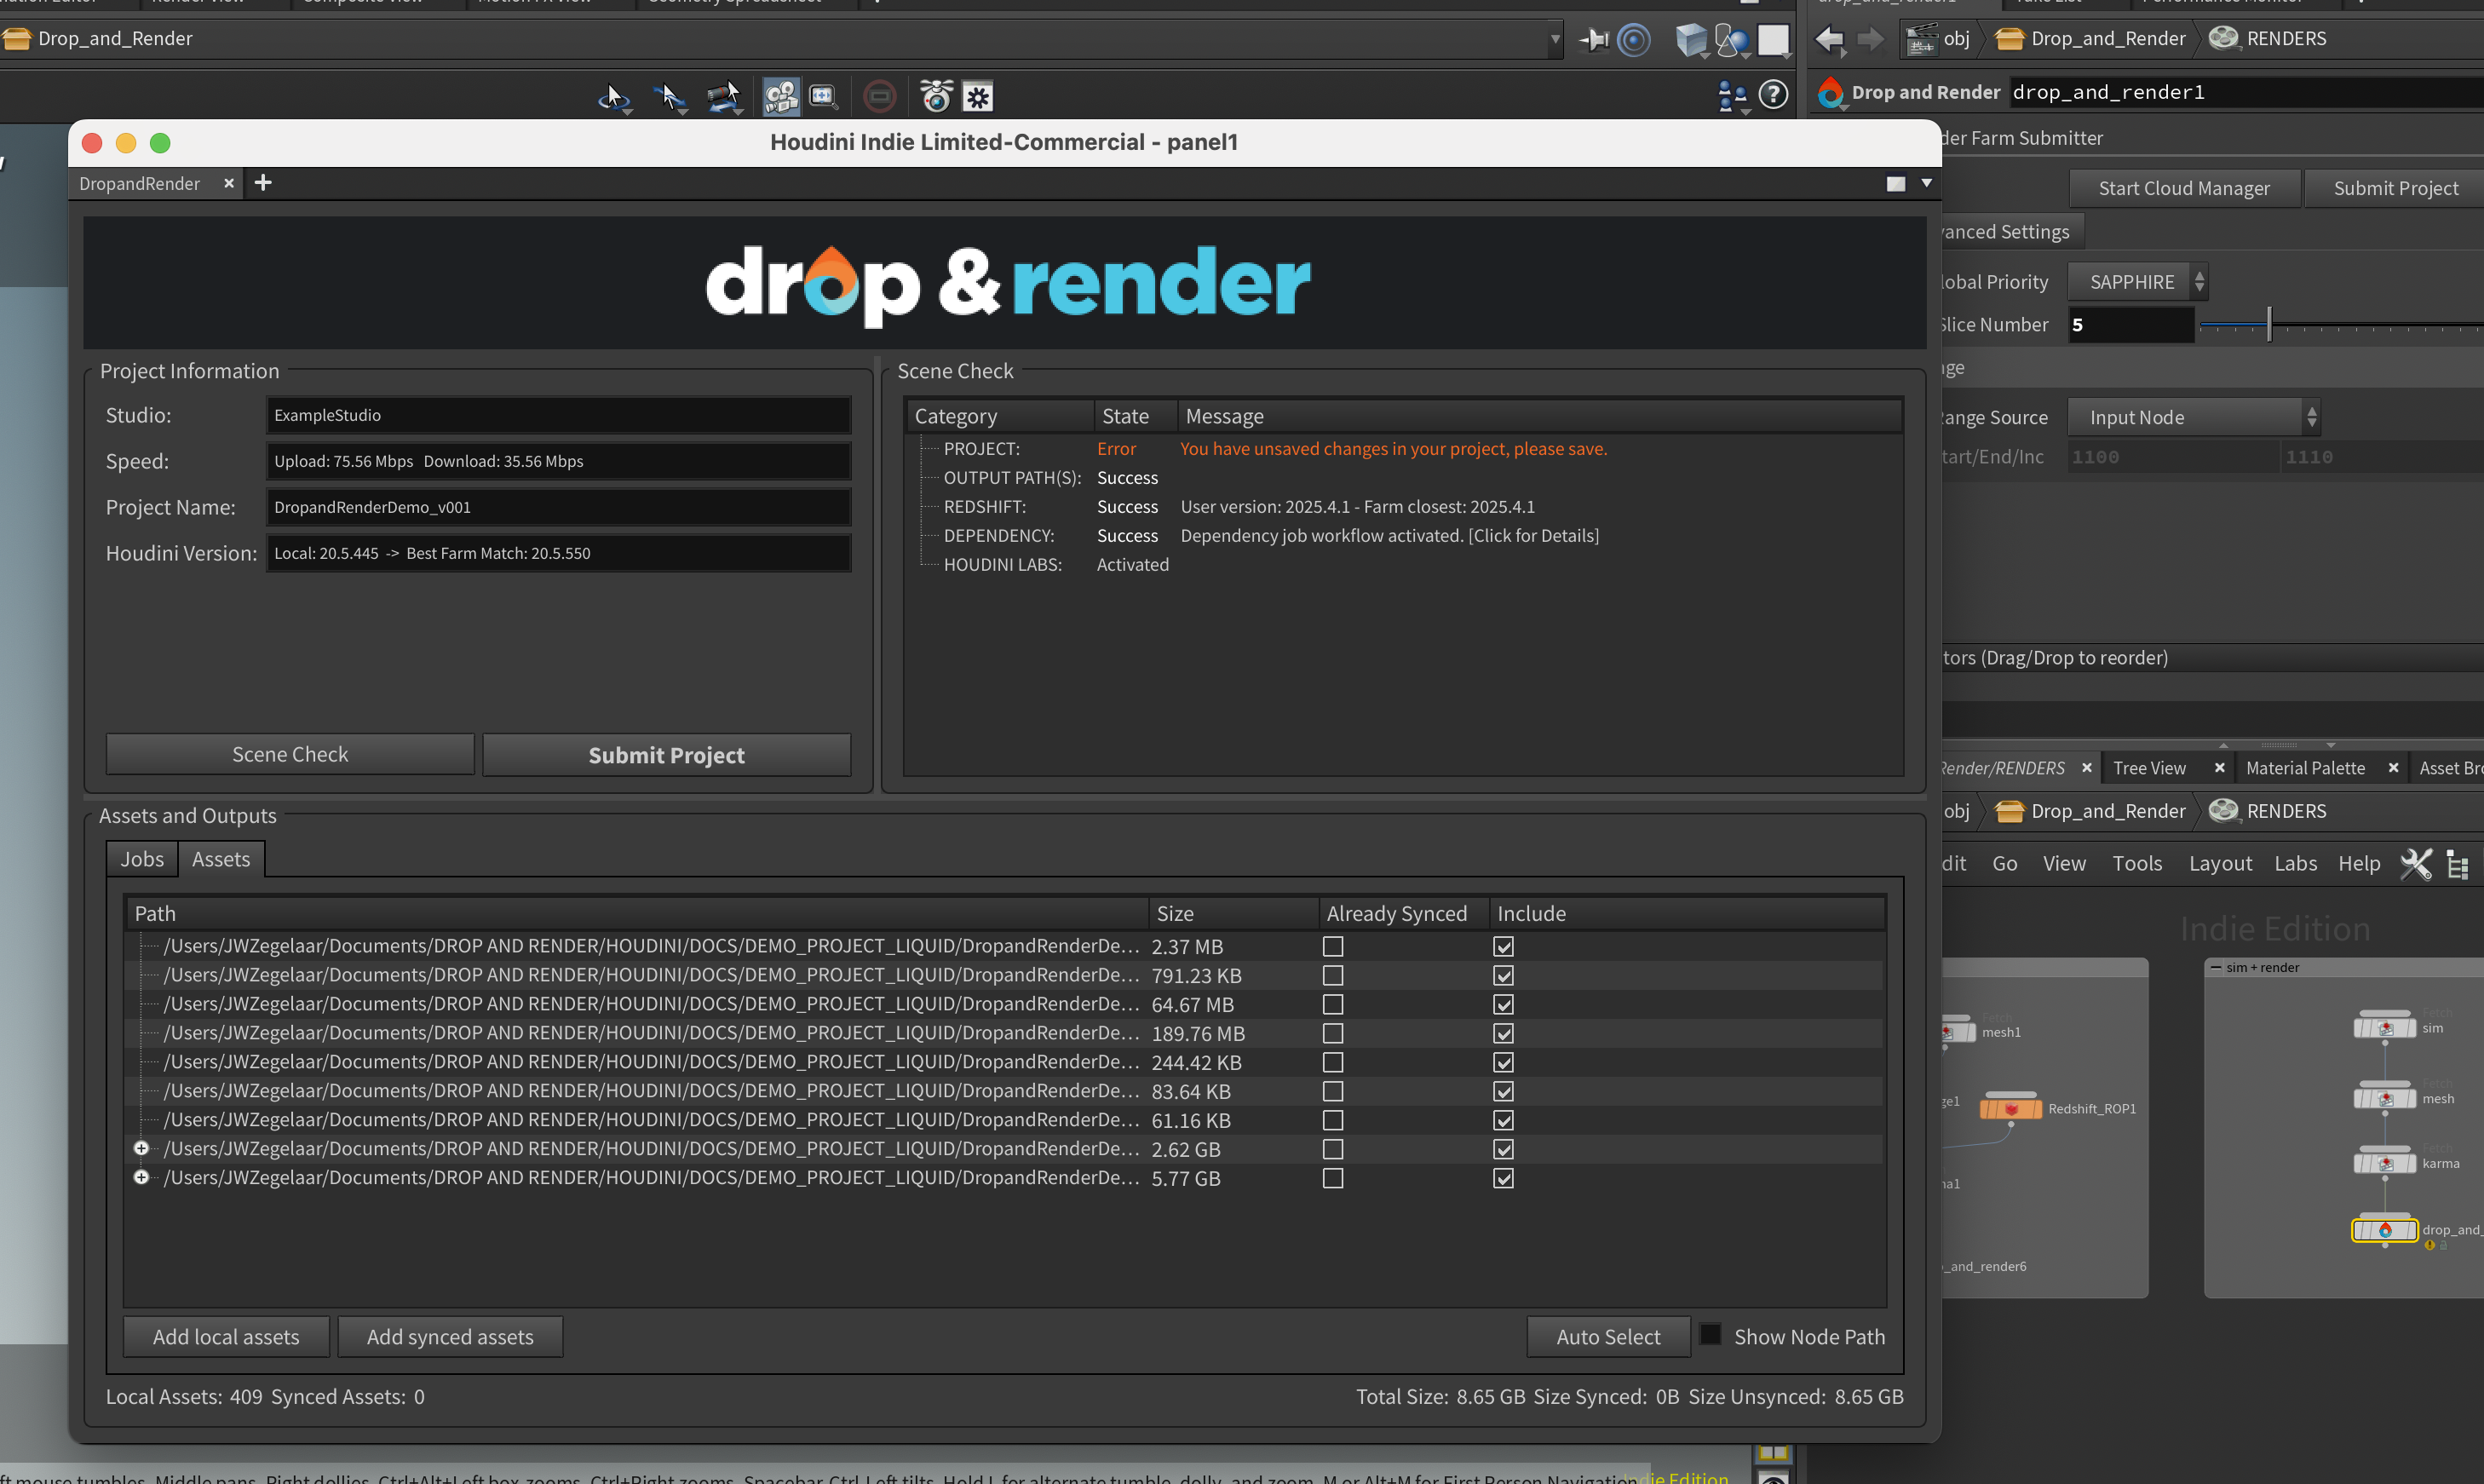Open the Range Source Input Node dropdown
The width and height of the screenshot is (2484, 1484).
2193,417
